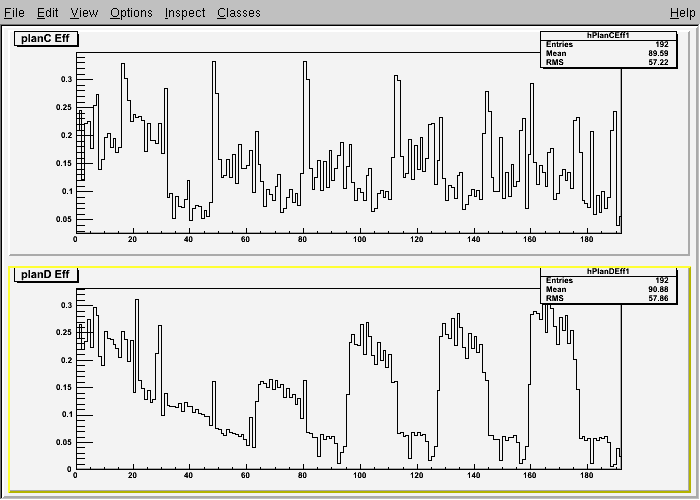Click y-axis label 0.3 in planC plot
The image size is (700, 500).
click(67, 79)
